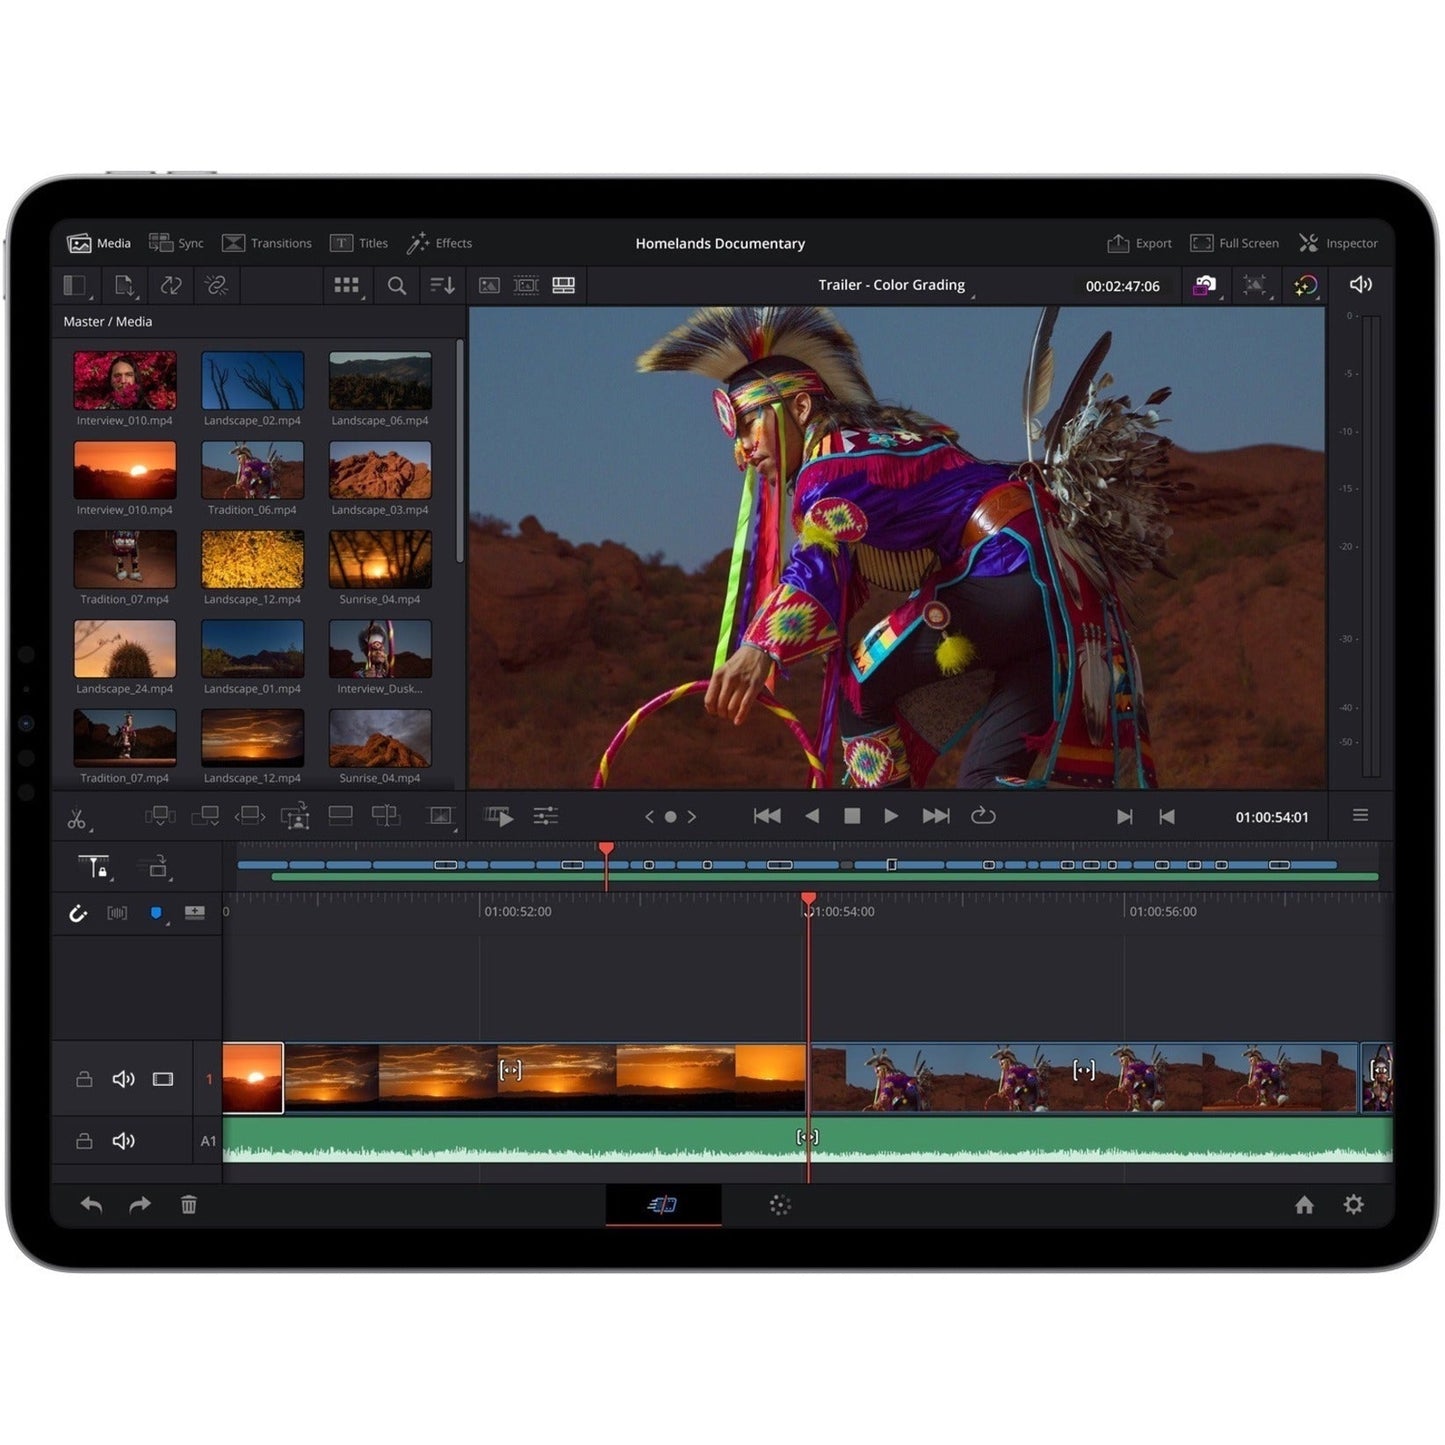
Task: Click the import media icon
Action: 123,287
